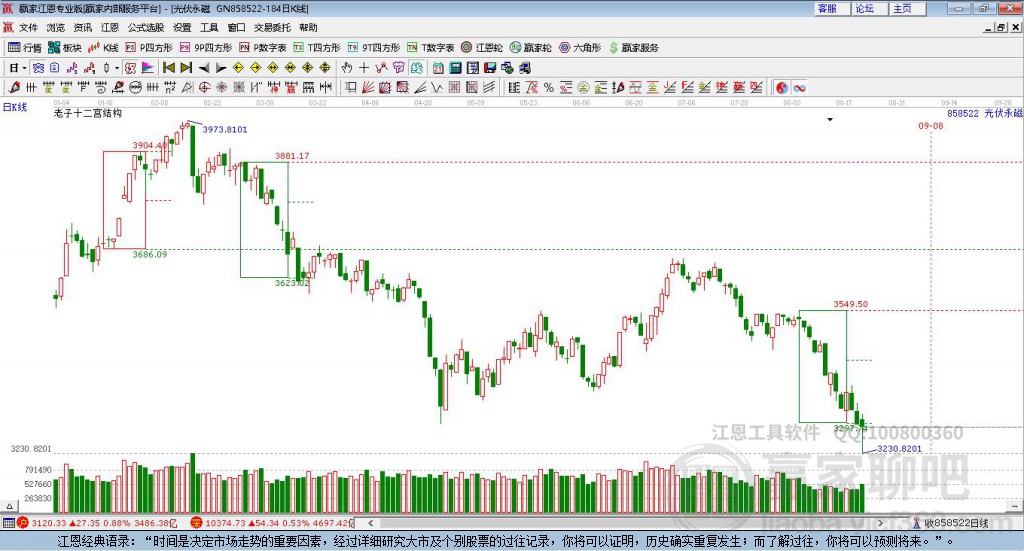Open the 江恩 menu
The width and height of the screenshot is (1024, 551).
[110, 27]
